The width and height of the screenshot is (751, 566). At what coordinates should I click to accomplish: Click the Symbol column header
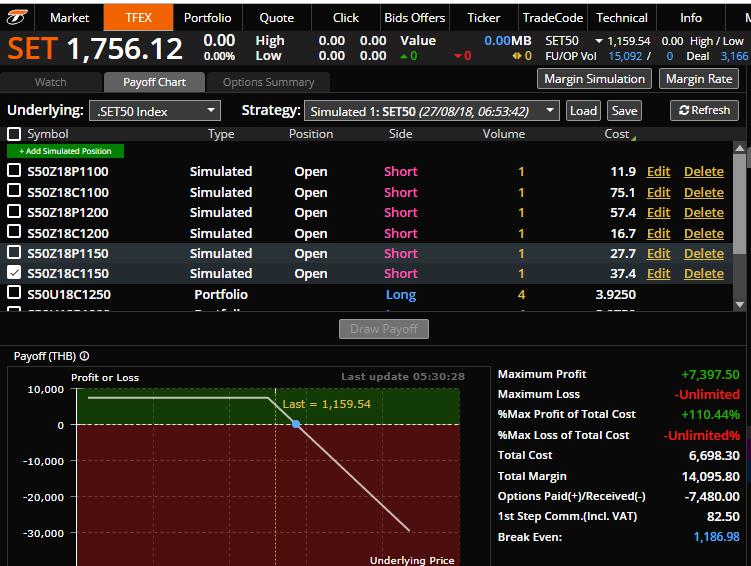(47, 134)
